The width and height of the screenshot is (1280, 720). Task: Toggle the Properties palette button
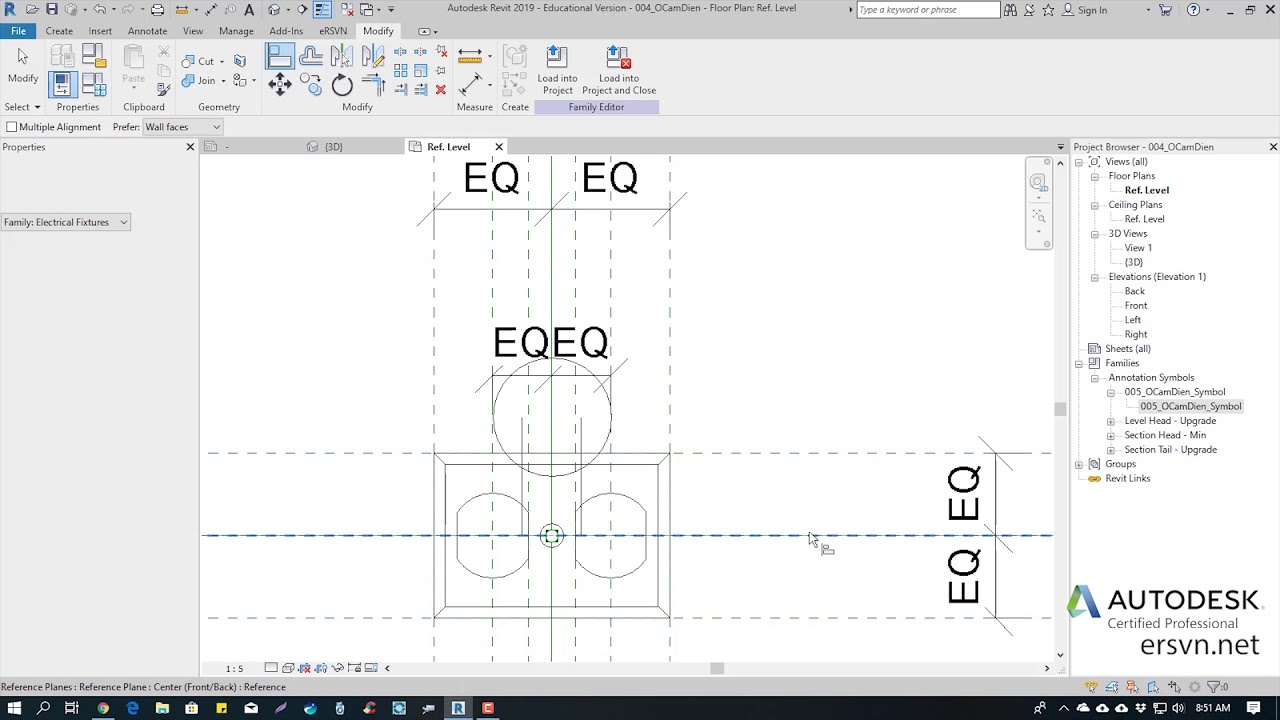pyautogui.click(x=62, y=85)
